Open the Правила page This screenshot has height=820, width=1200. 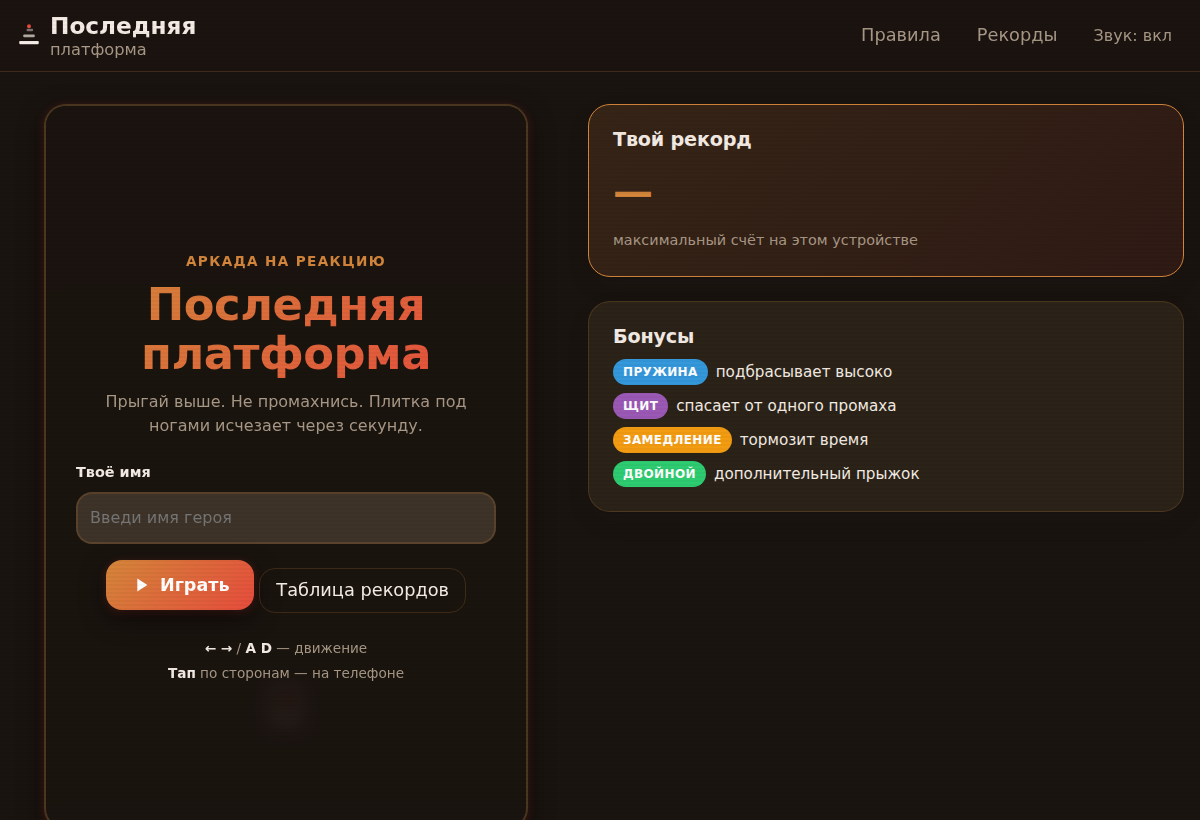(x=900, y=35)
